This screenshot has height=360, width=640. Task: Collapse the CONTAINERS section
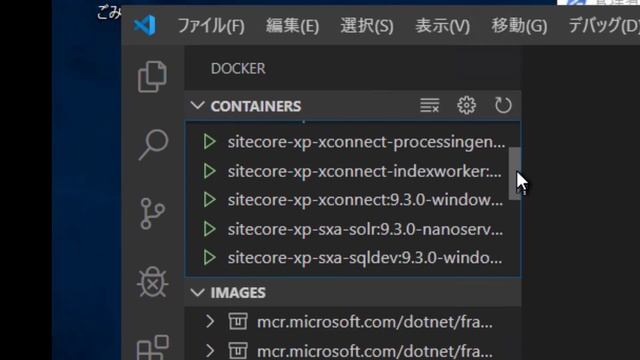pyautogui.click(x=198, y=106)
